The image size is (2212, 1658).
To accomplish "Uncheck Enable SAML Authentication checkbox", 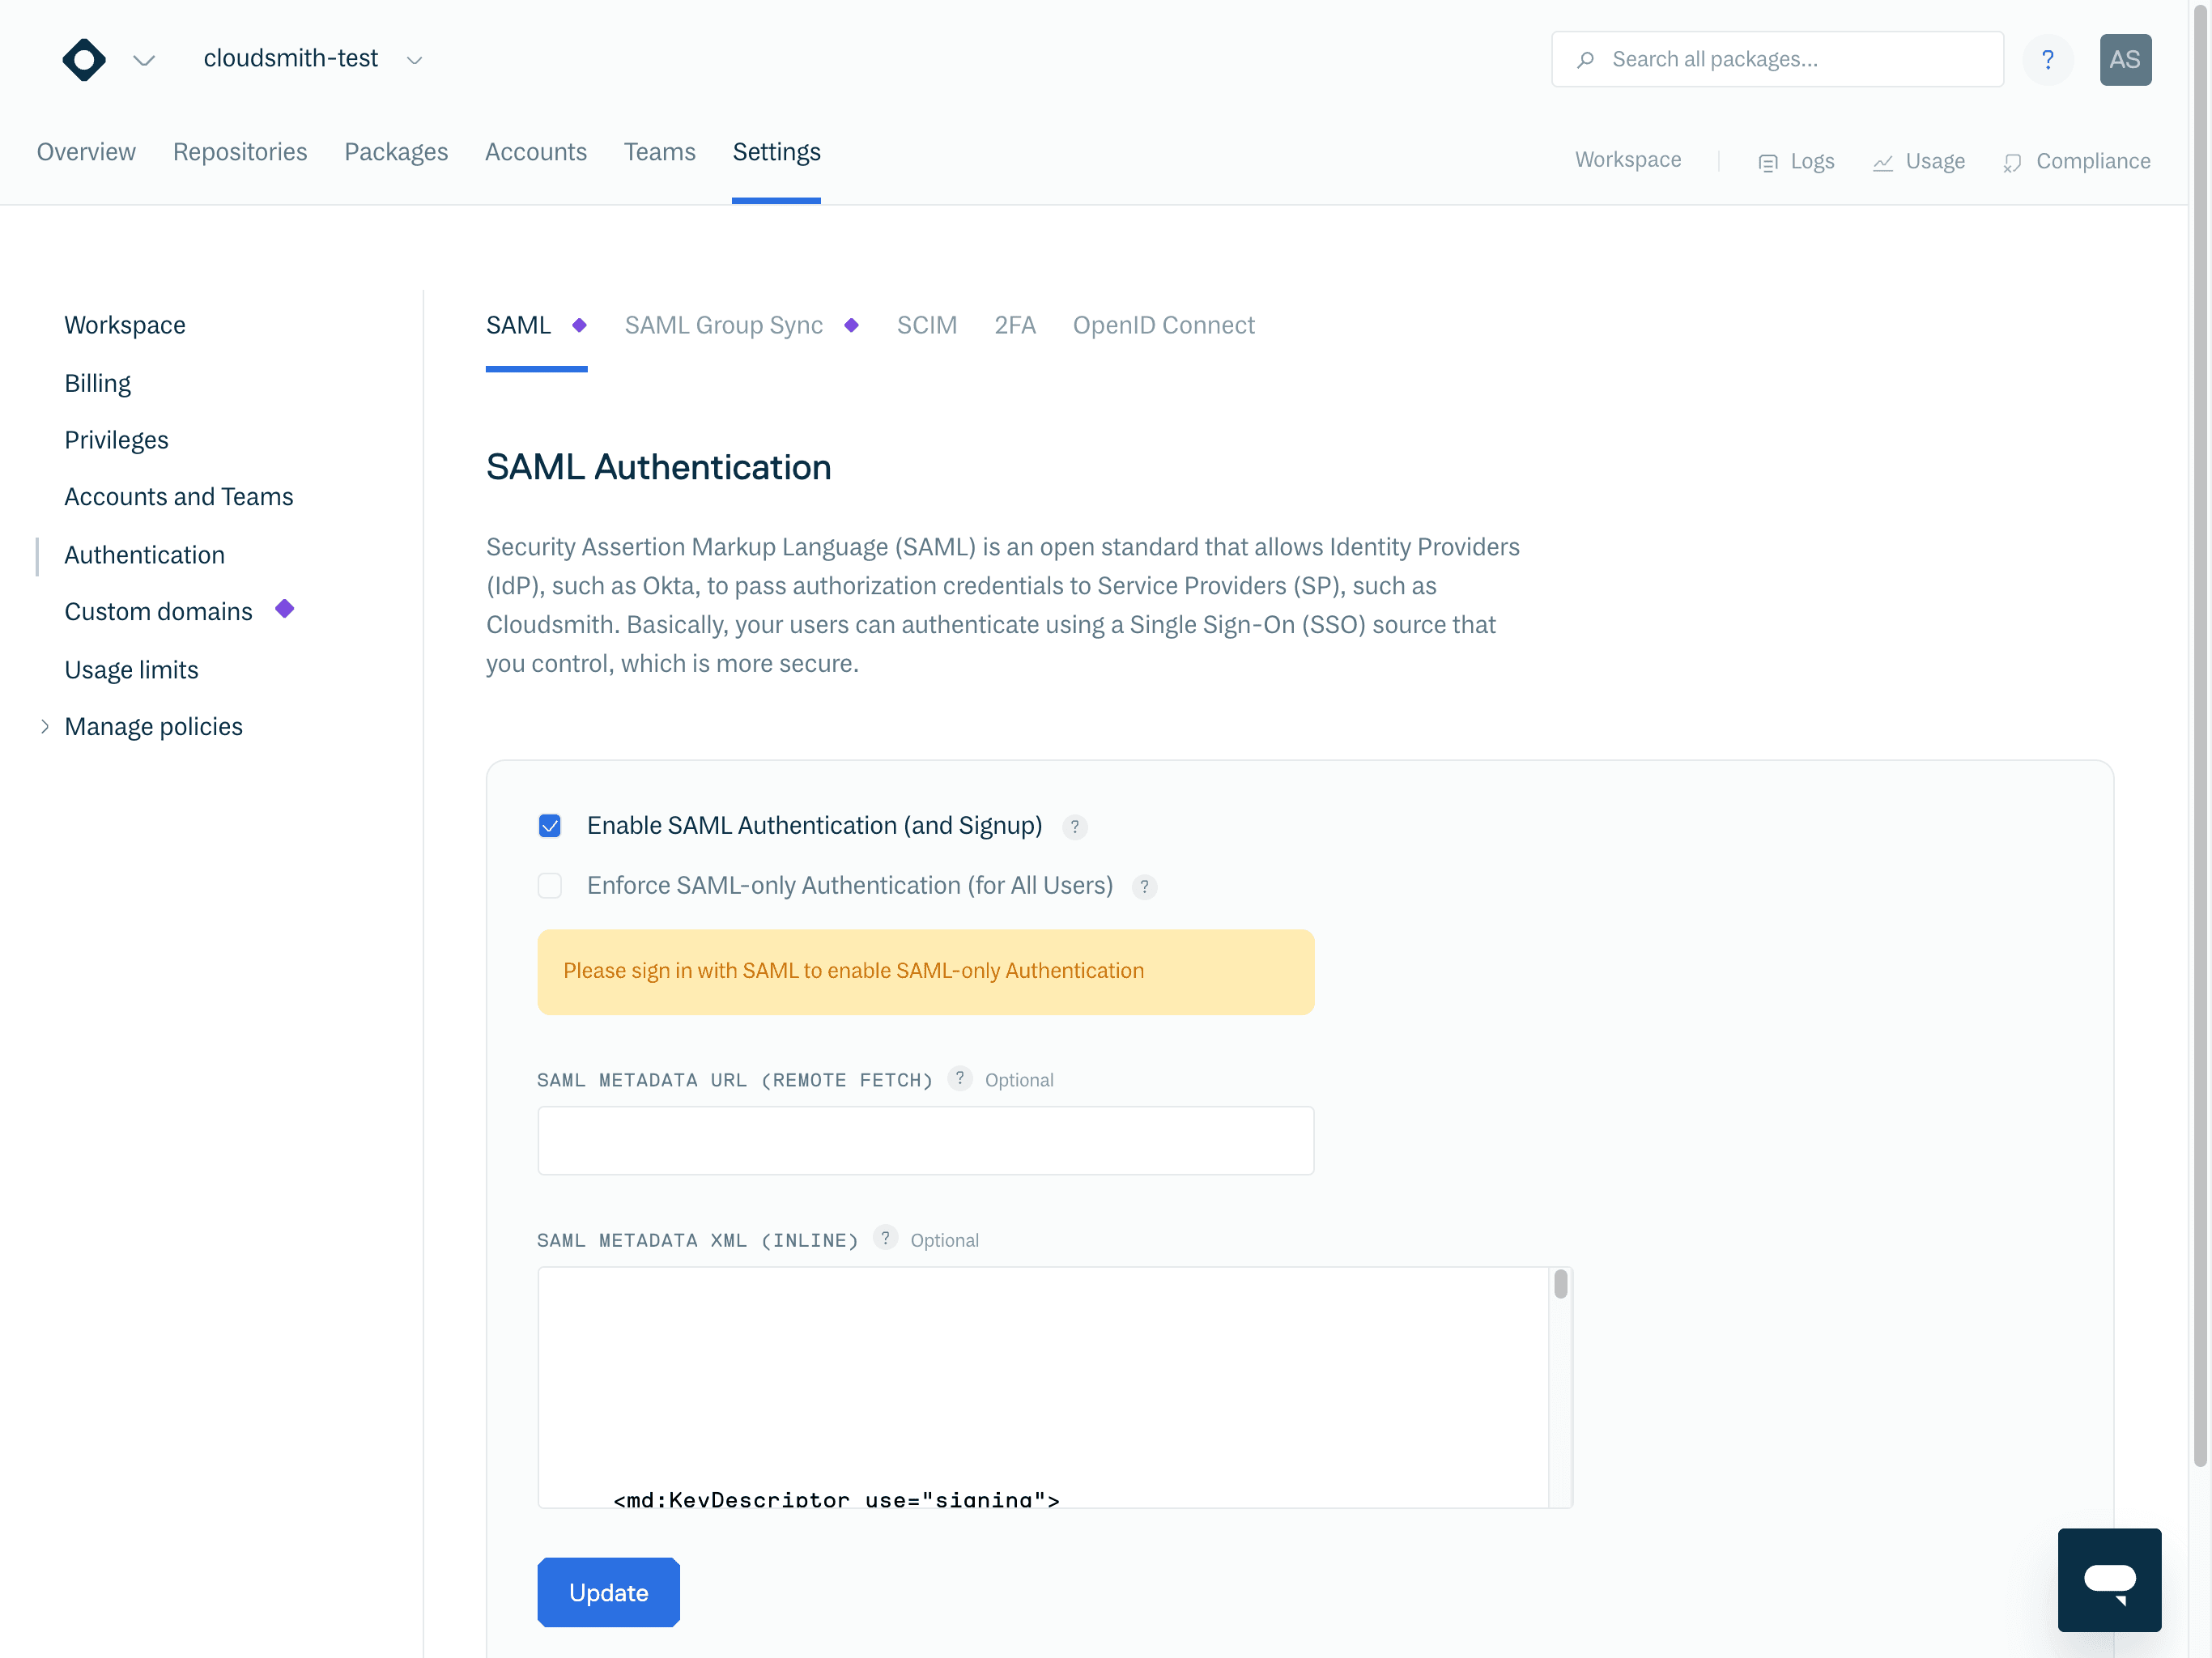I will click(550, 826).
